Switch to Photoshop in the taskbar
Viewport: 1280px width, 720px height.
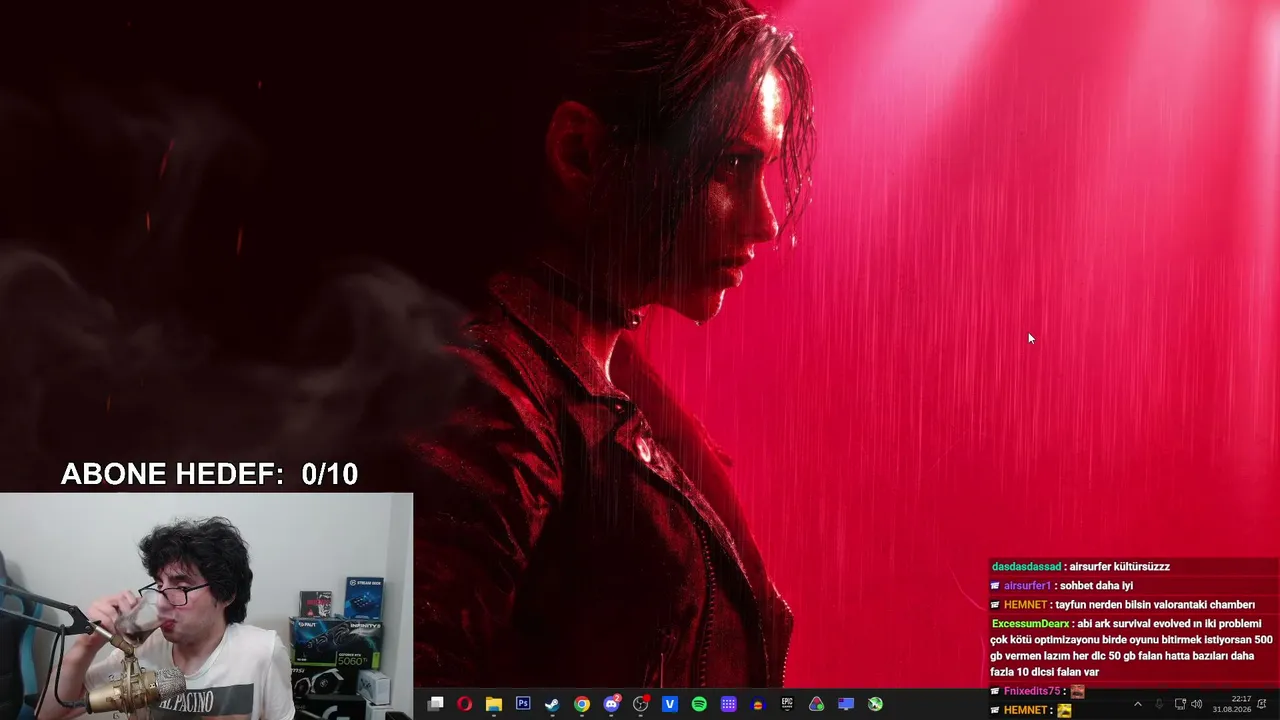point(523,704)
